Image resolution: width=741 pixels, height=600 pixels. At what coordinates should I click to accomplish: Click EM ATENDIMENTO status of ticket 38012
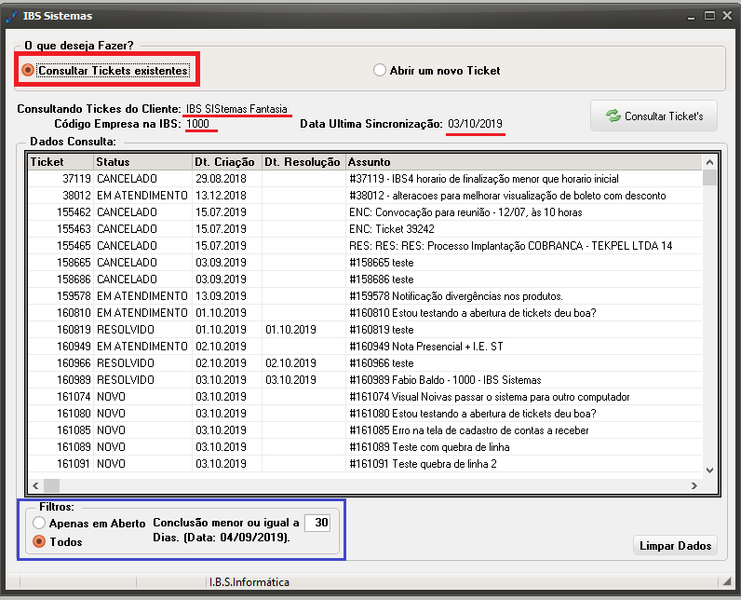[142, 196]
